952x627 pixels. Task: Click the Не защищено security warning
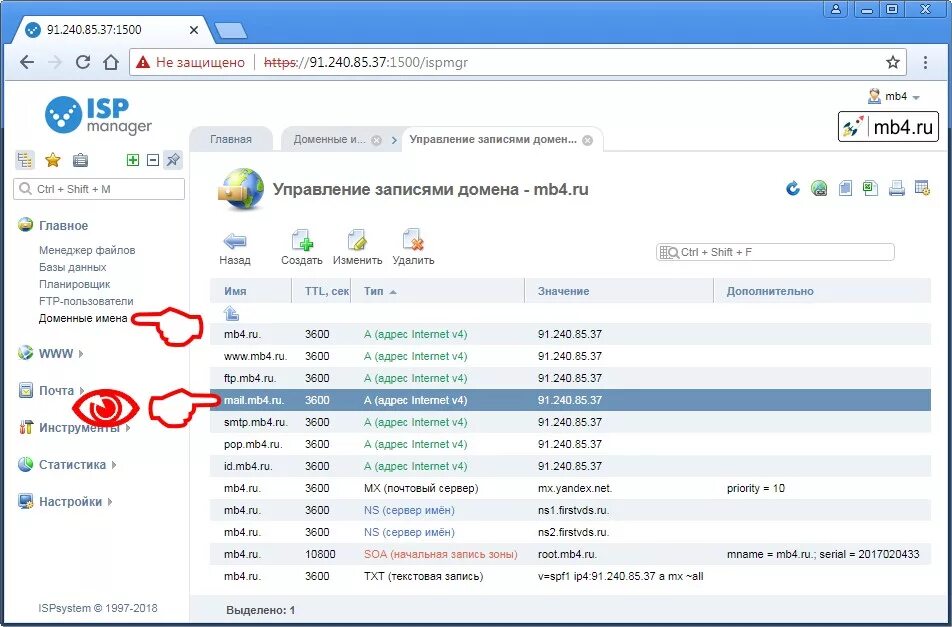coord(190,62)
